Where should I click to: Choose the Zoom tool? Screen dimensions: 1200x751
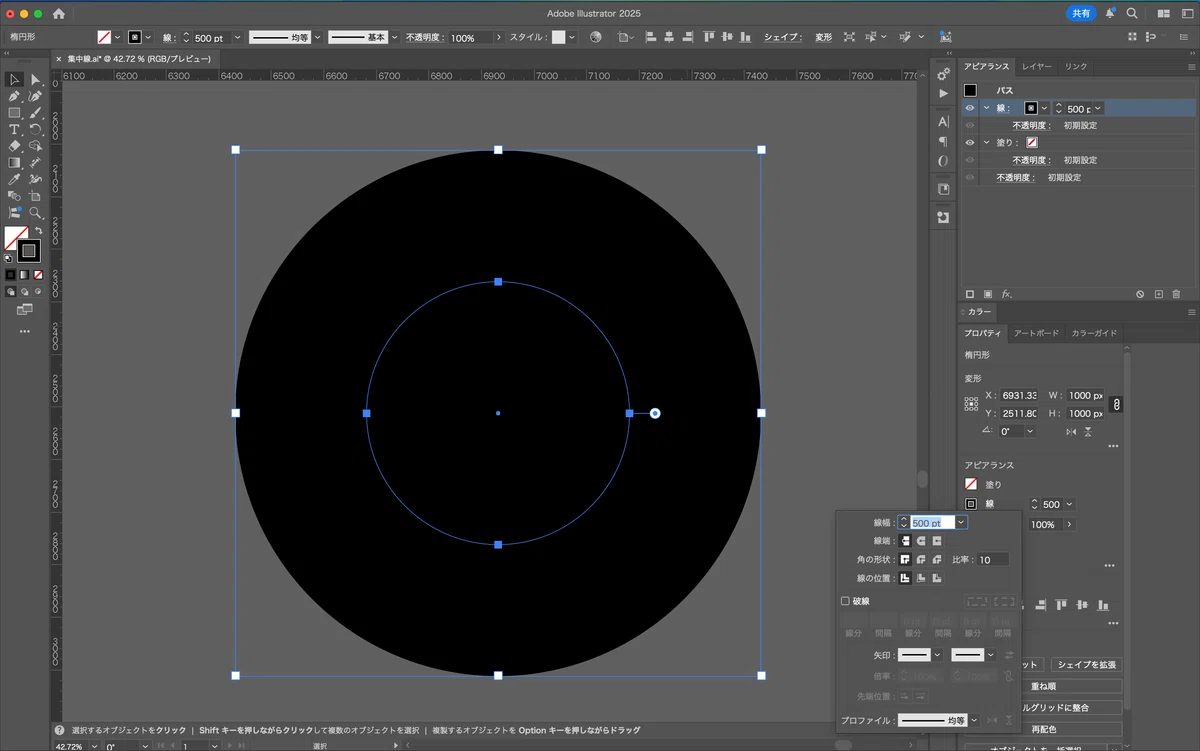[36, 212]
